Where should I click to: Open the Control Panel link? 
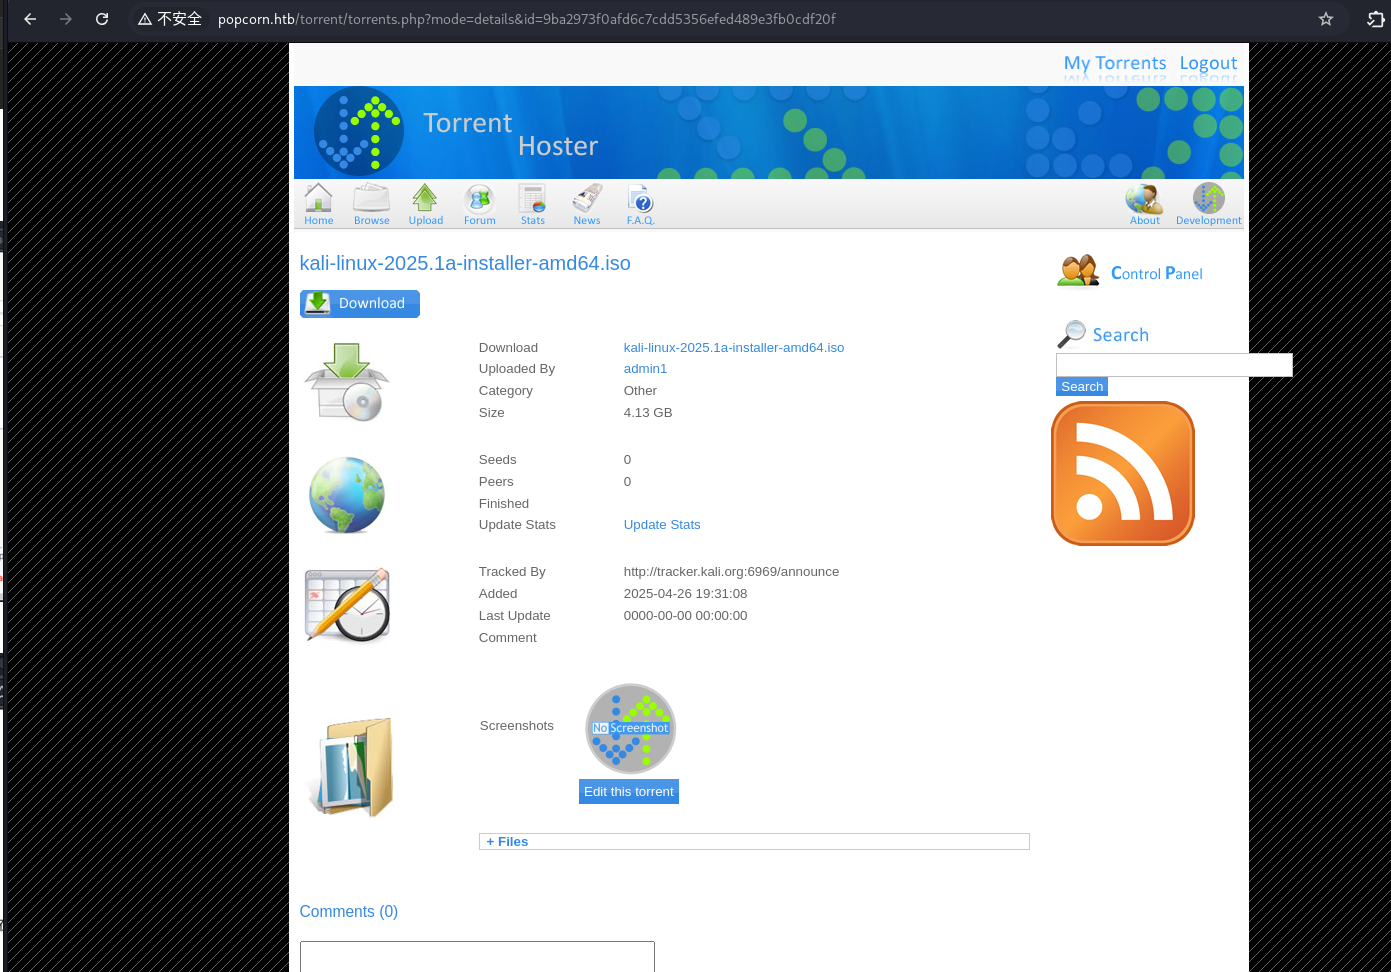[1157, 273]
